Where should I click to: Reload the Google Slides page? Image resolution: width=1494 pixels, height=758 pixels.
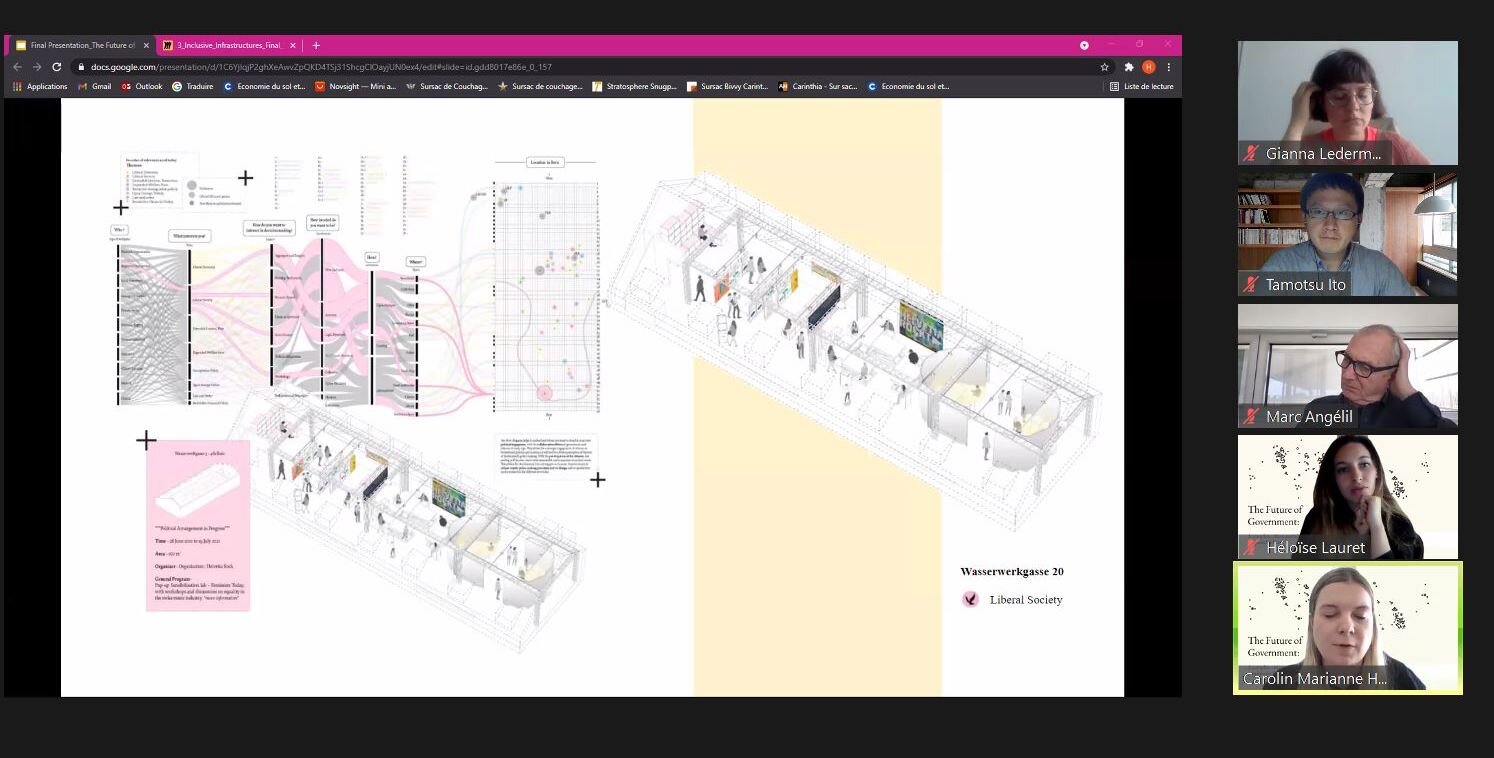56,67
